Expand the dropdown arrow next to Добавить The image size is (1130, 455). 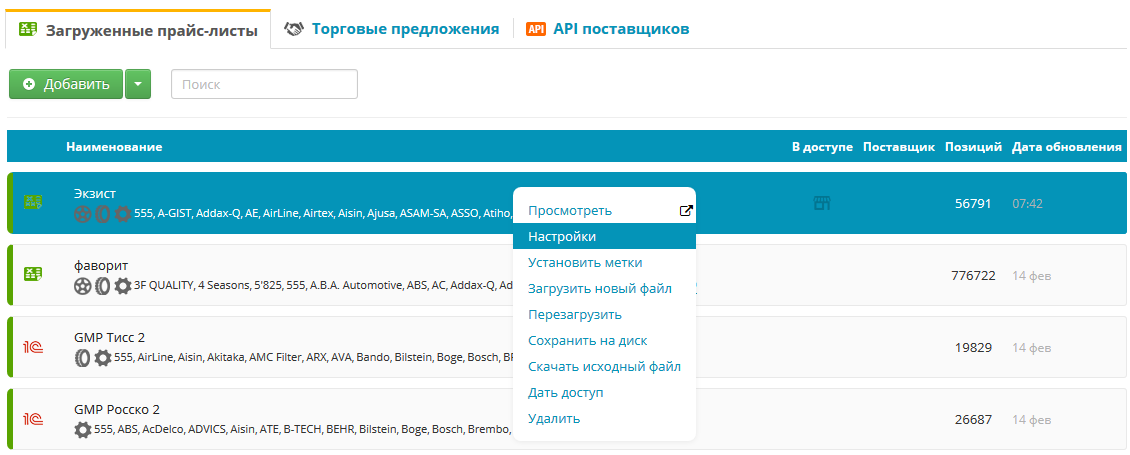138,84
